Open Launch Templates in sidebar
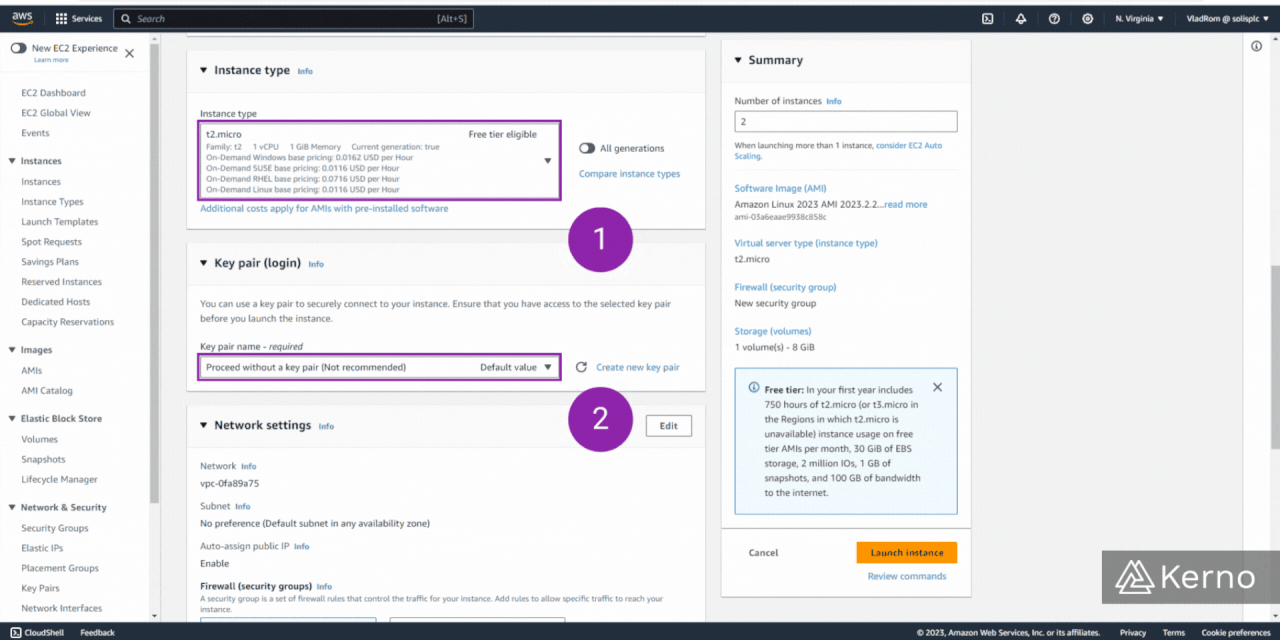 60,222
